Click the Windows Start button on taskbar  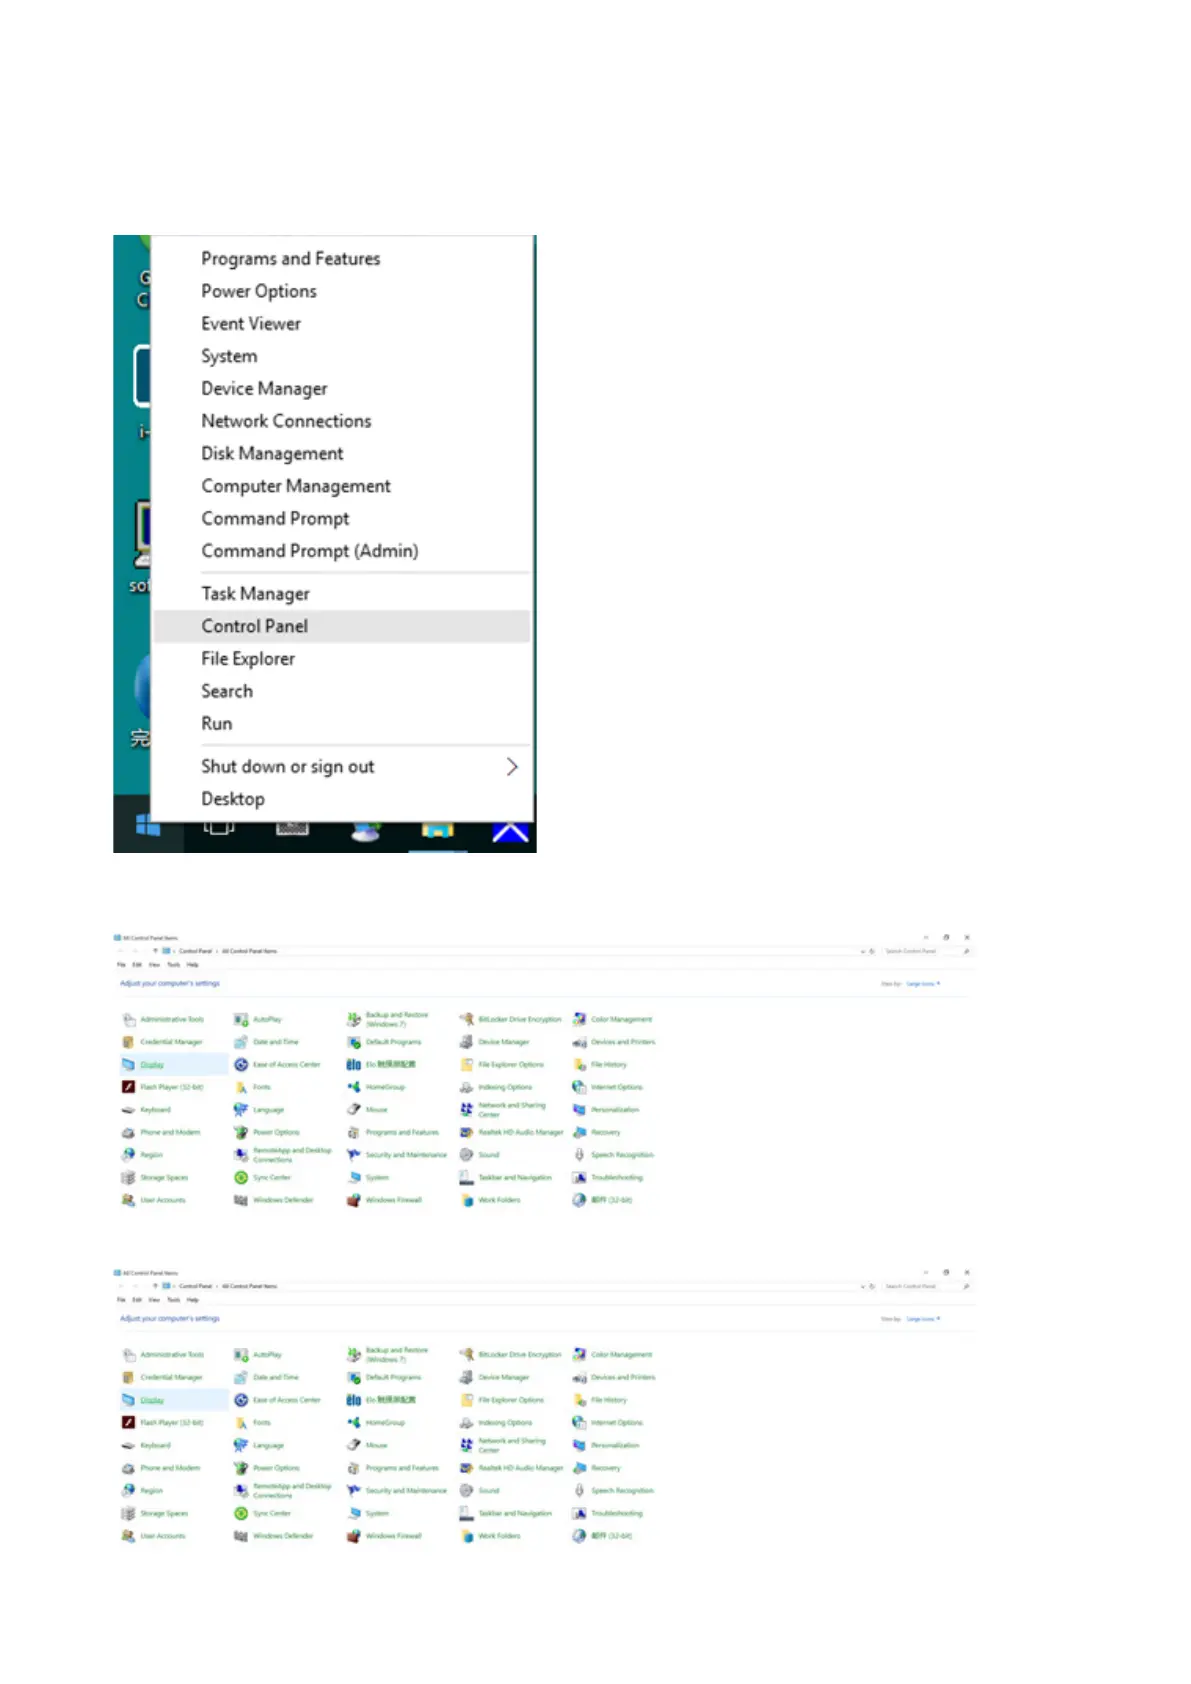pyautogui.click(x=147, y=828)
